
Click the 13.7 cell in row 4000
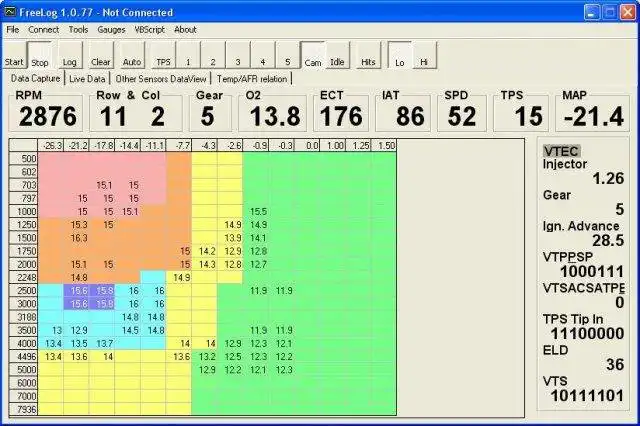tap(102, 344)
